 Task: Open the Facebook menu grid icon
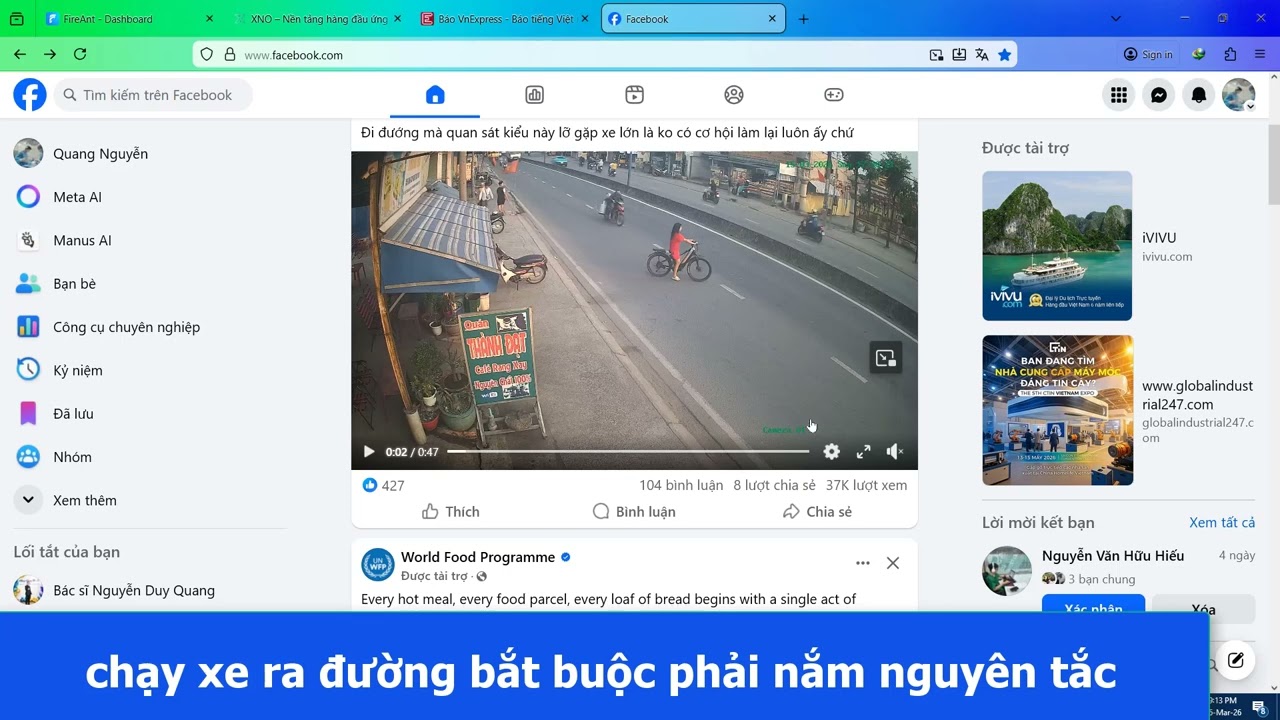click(x=1119, y=95)
